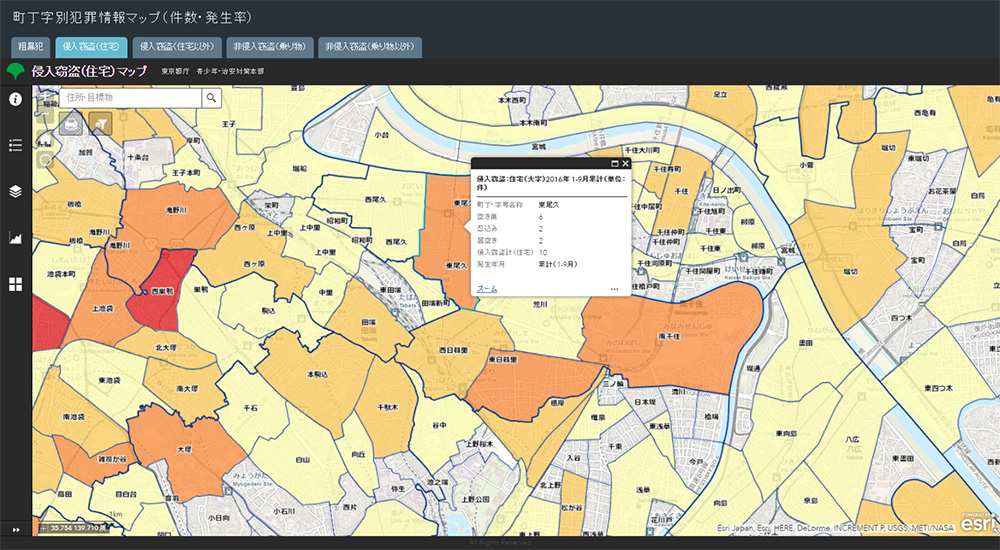
Task: Click the print widget icon on the map
Action: coord(72,123)
